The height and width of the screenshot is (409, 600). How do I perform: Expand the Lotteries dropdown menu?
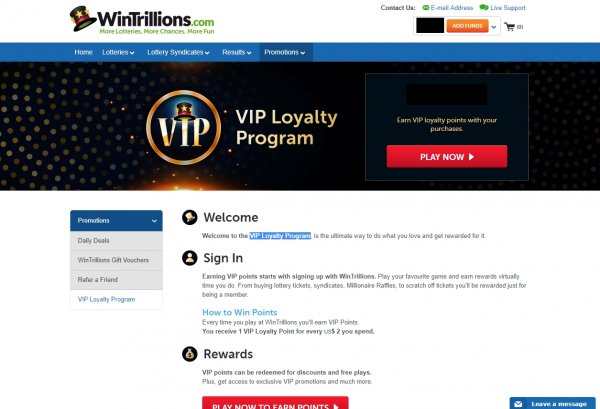(118, 52)
